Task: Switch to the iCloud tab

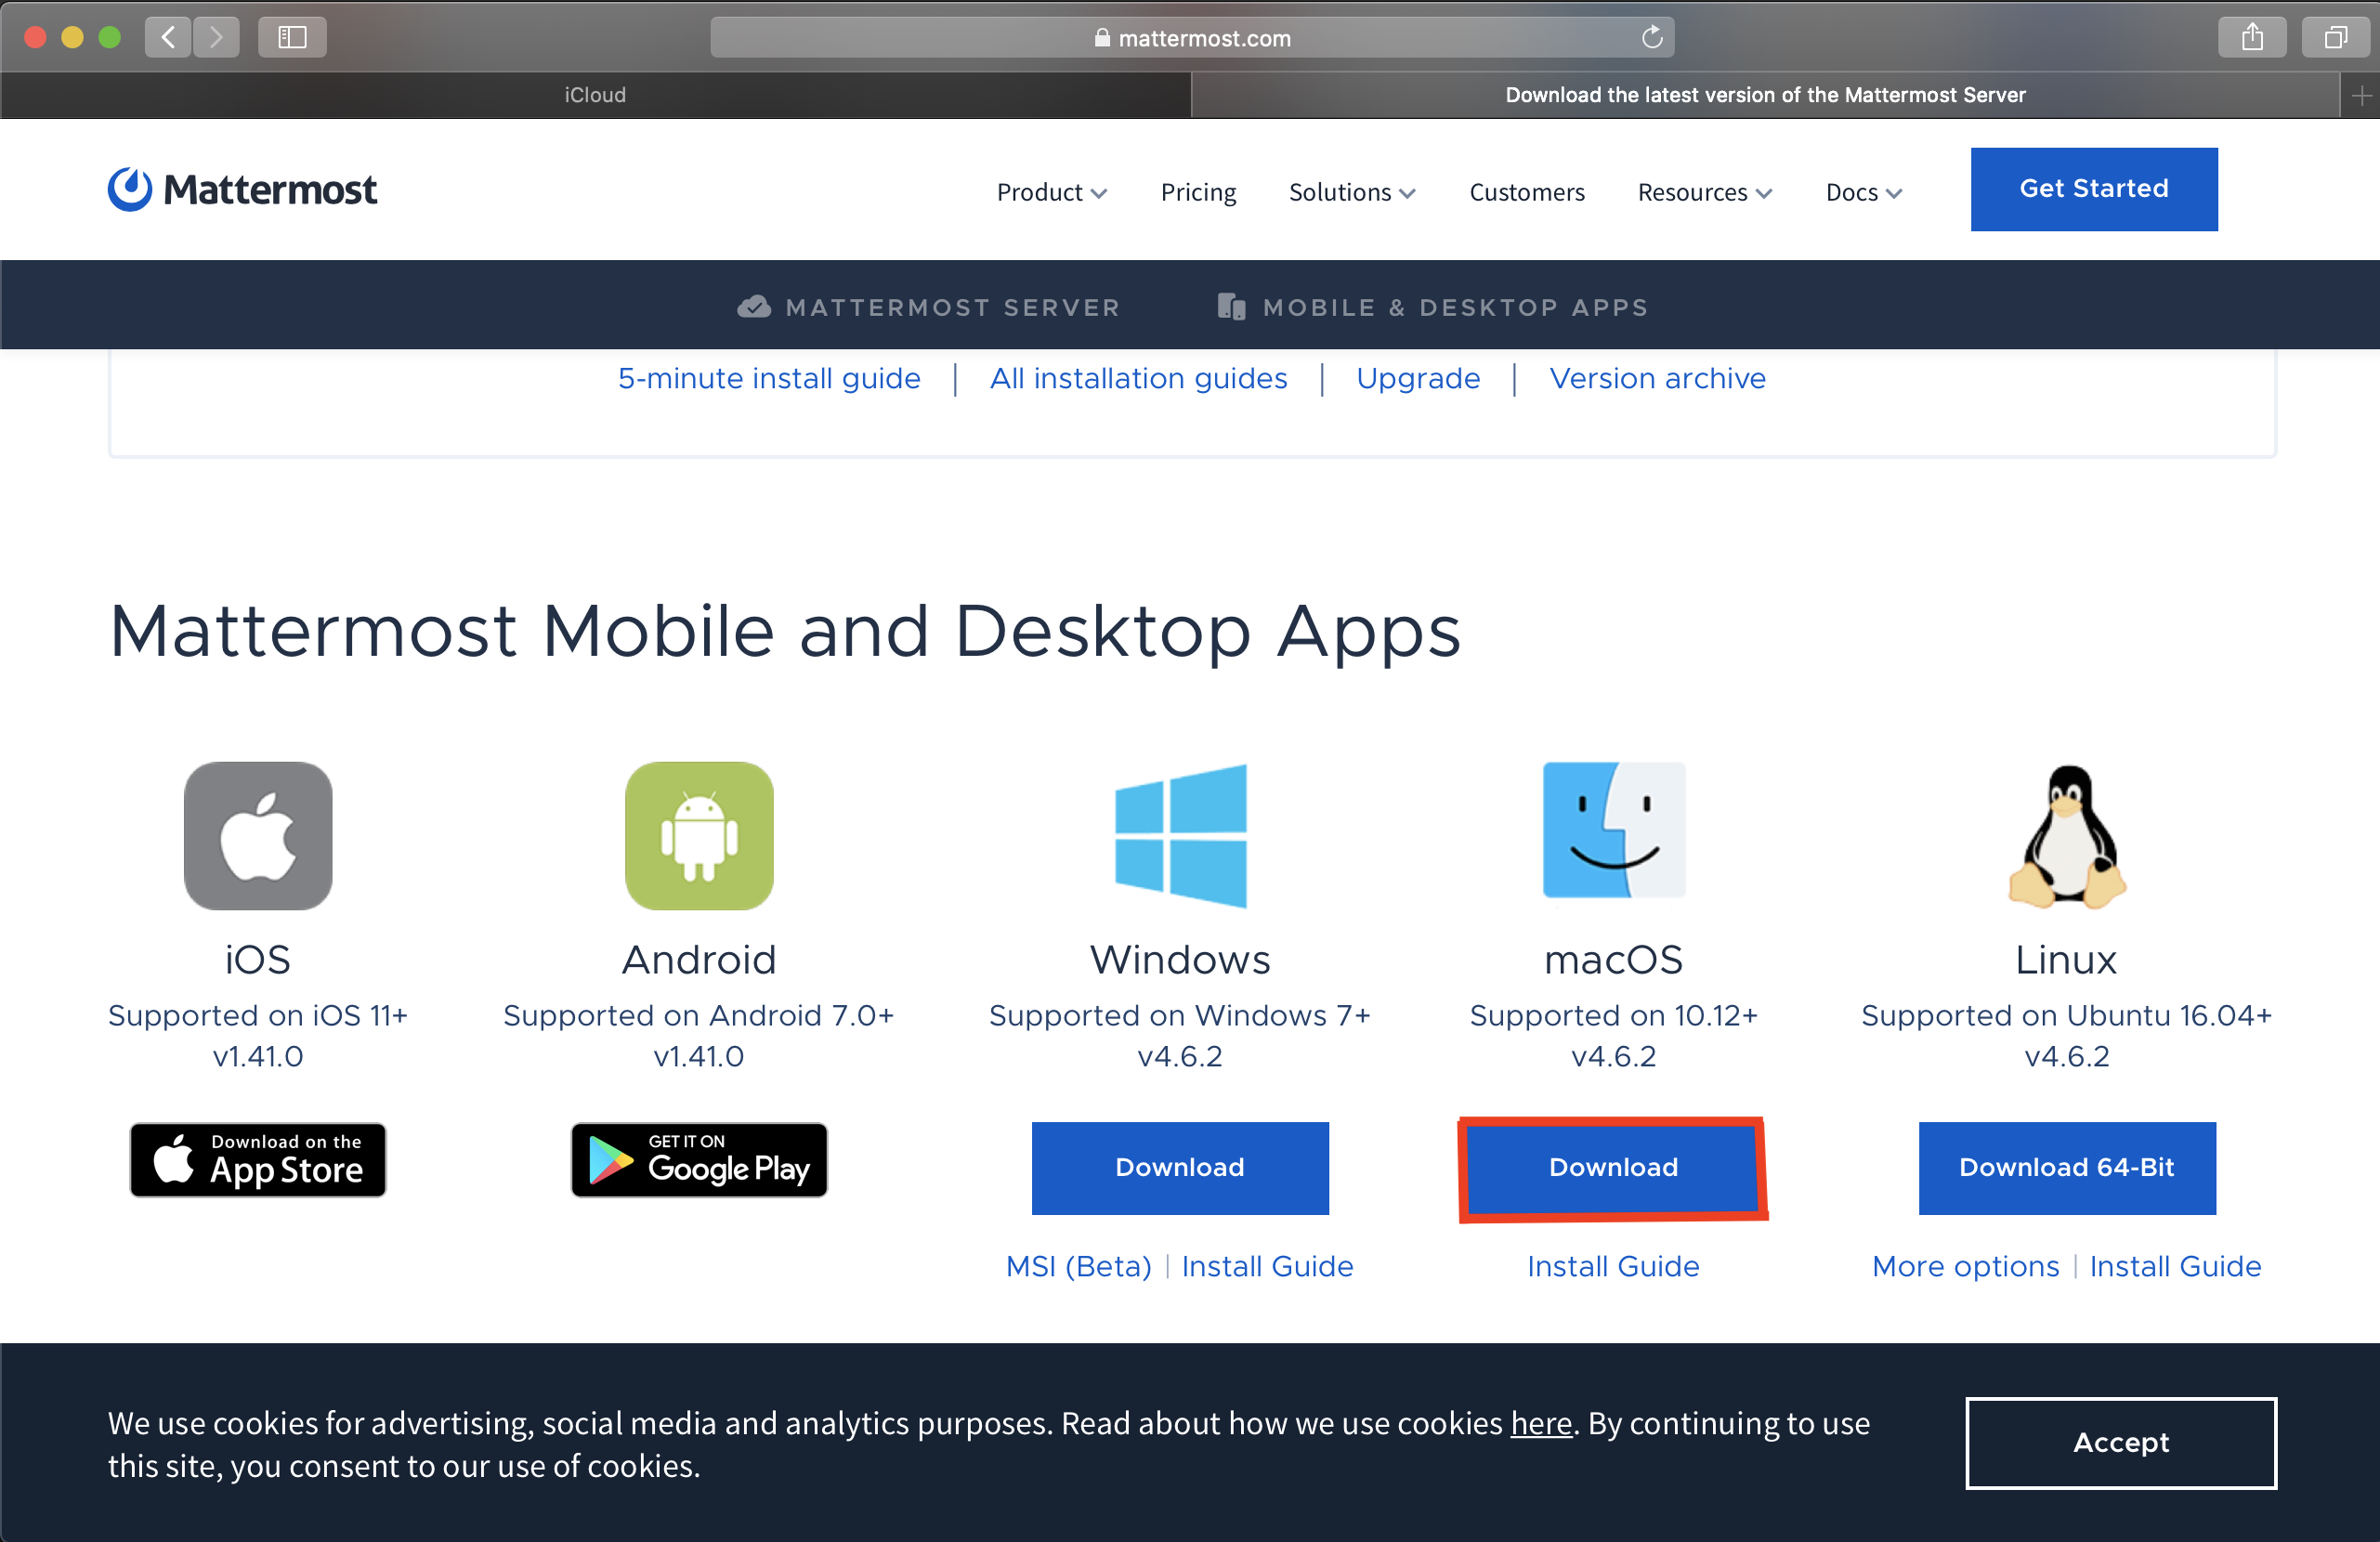Action: pos(595,95)
